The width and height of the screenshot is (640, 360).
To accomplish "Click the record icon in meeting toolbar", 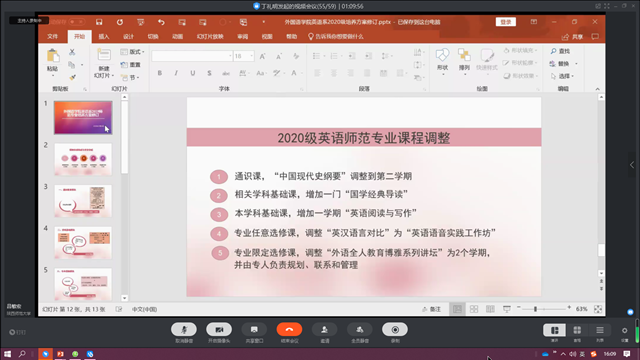I will tap(395, 329).
